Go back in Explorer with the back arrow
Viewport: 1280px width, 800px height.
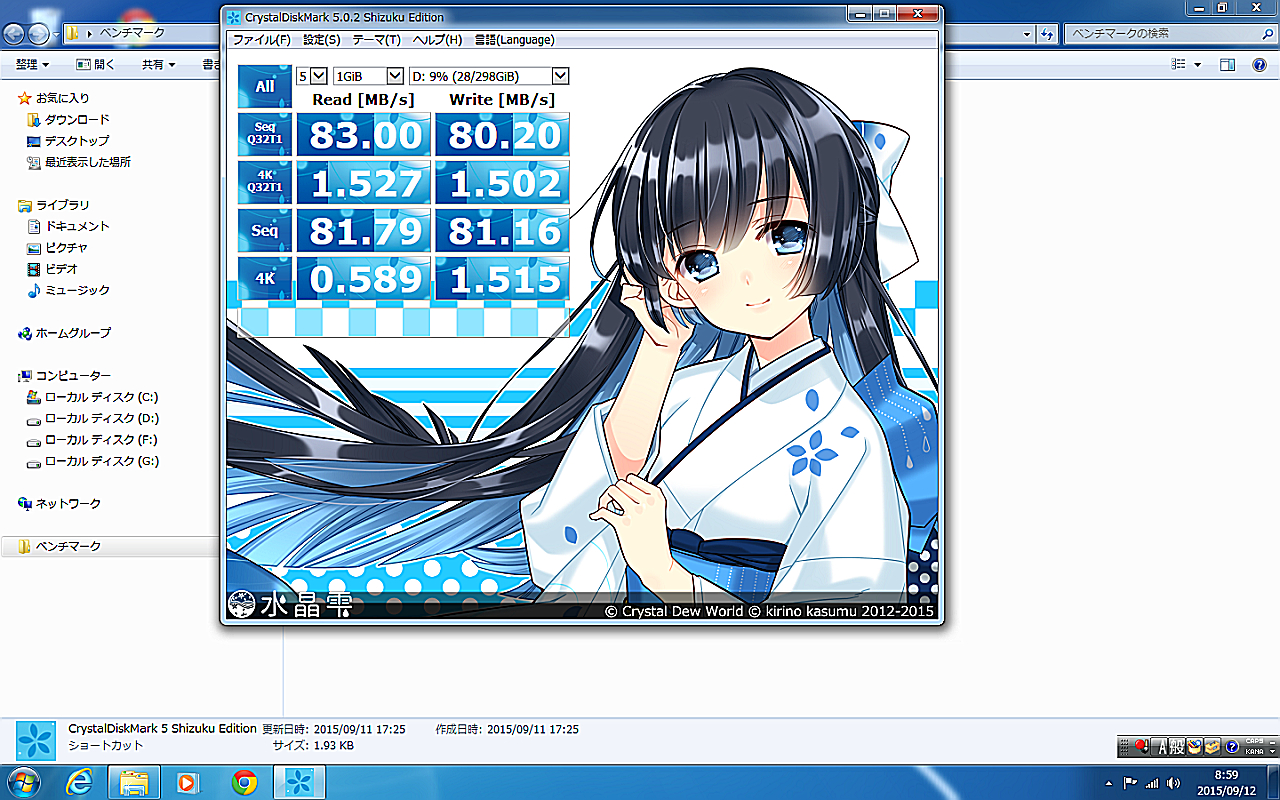click(15, 34)
